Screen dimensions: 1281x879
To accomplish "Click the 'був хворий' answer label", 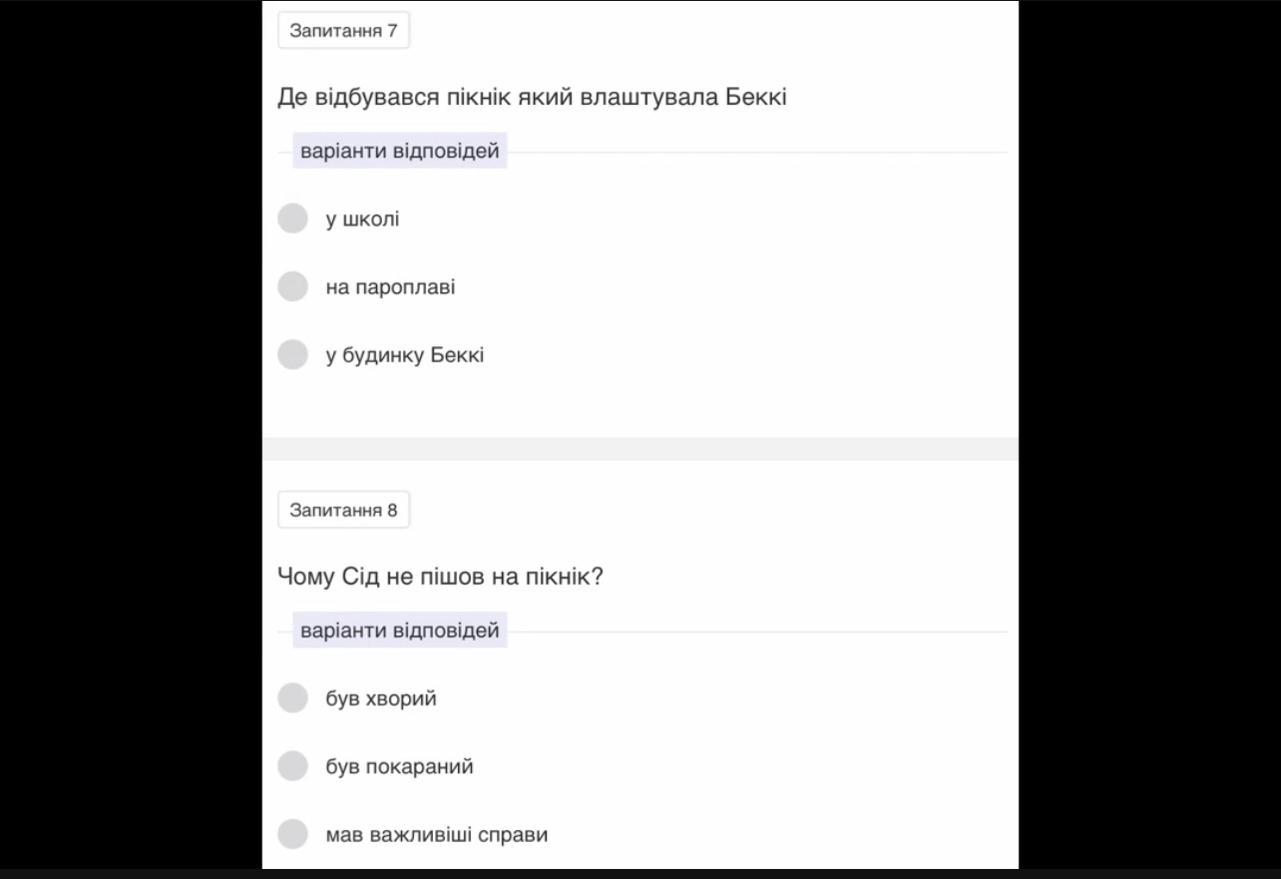I will point(381,699).
